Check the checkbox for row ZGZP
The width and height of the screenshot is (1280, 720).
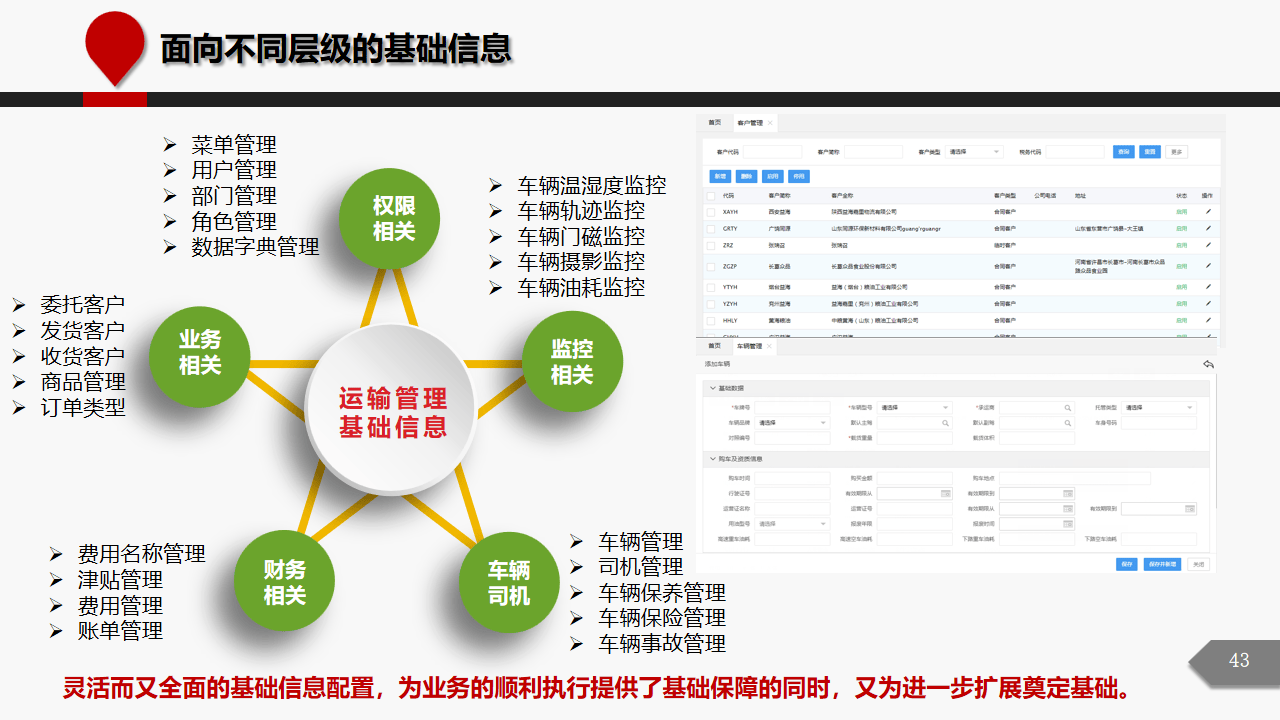(711, 267)
